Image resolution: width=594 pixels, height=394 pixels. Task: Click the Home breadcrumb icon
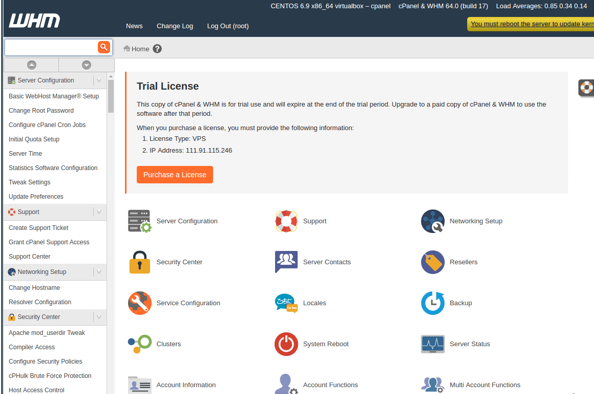(x=127, y=48)
